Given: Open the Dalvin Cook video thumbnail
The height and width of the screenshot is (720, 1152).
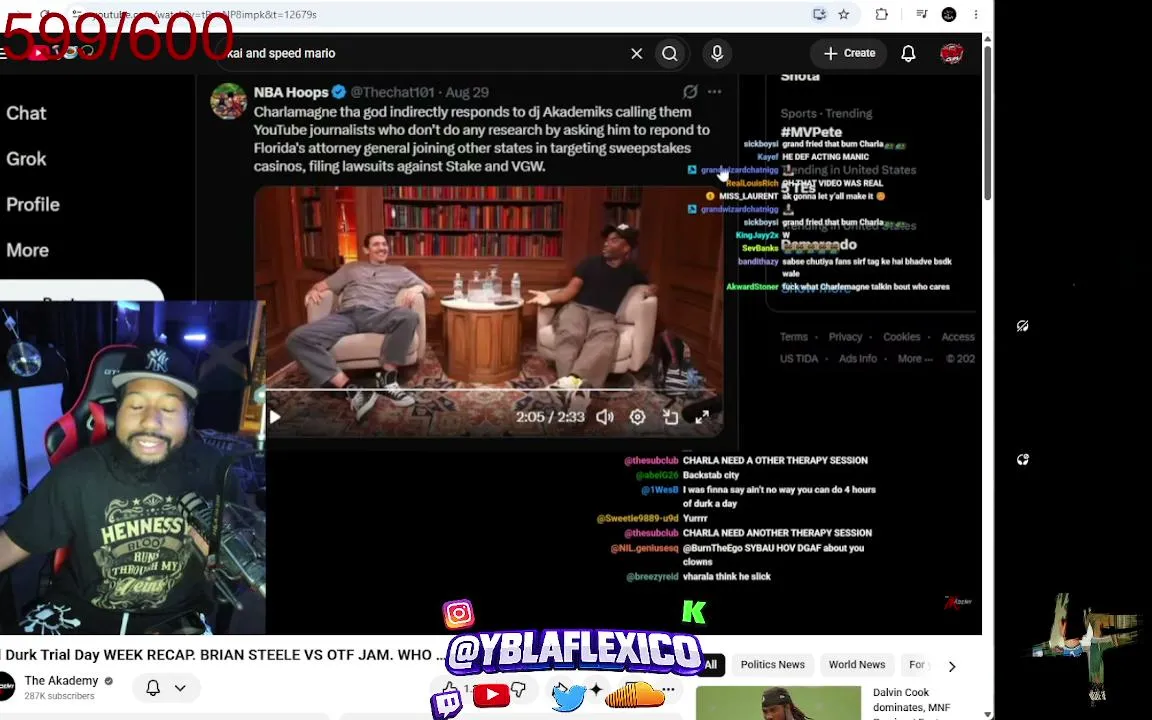Looking at the screenshot, I should click(778, 703).
